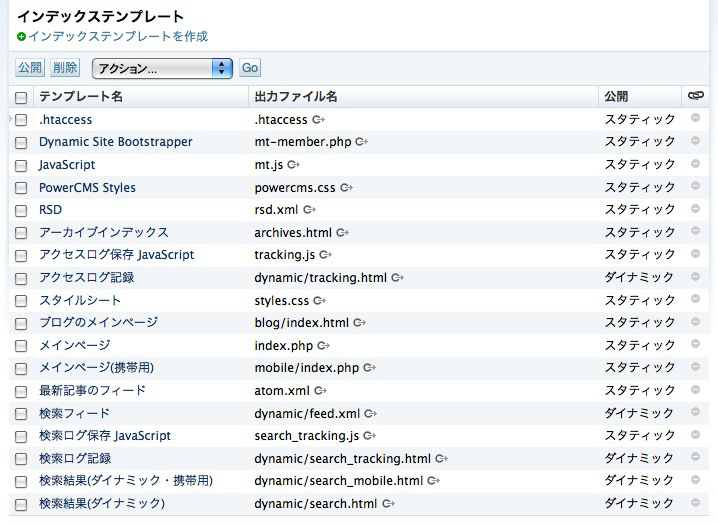
Task: Check the Dynamic Site Bootstrapper checkbox
Action: [x=21, y=143]
